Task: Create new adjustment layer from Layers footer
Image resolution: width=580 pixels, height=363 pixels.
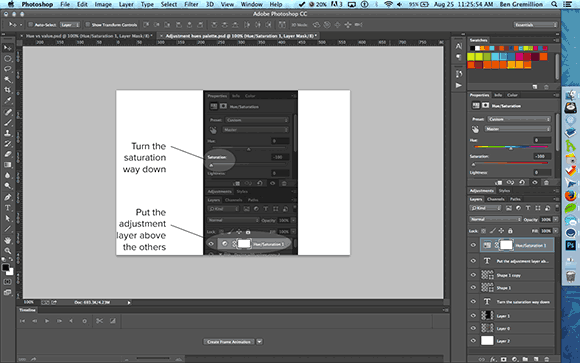Action: [514, 359]
